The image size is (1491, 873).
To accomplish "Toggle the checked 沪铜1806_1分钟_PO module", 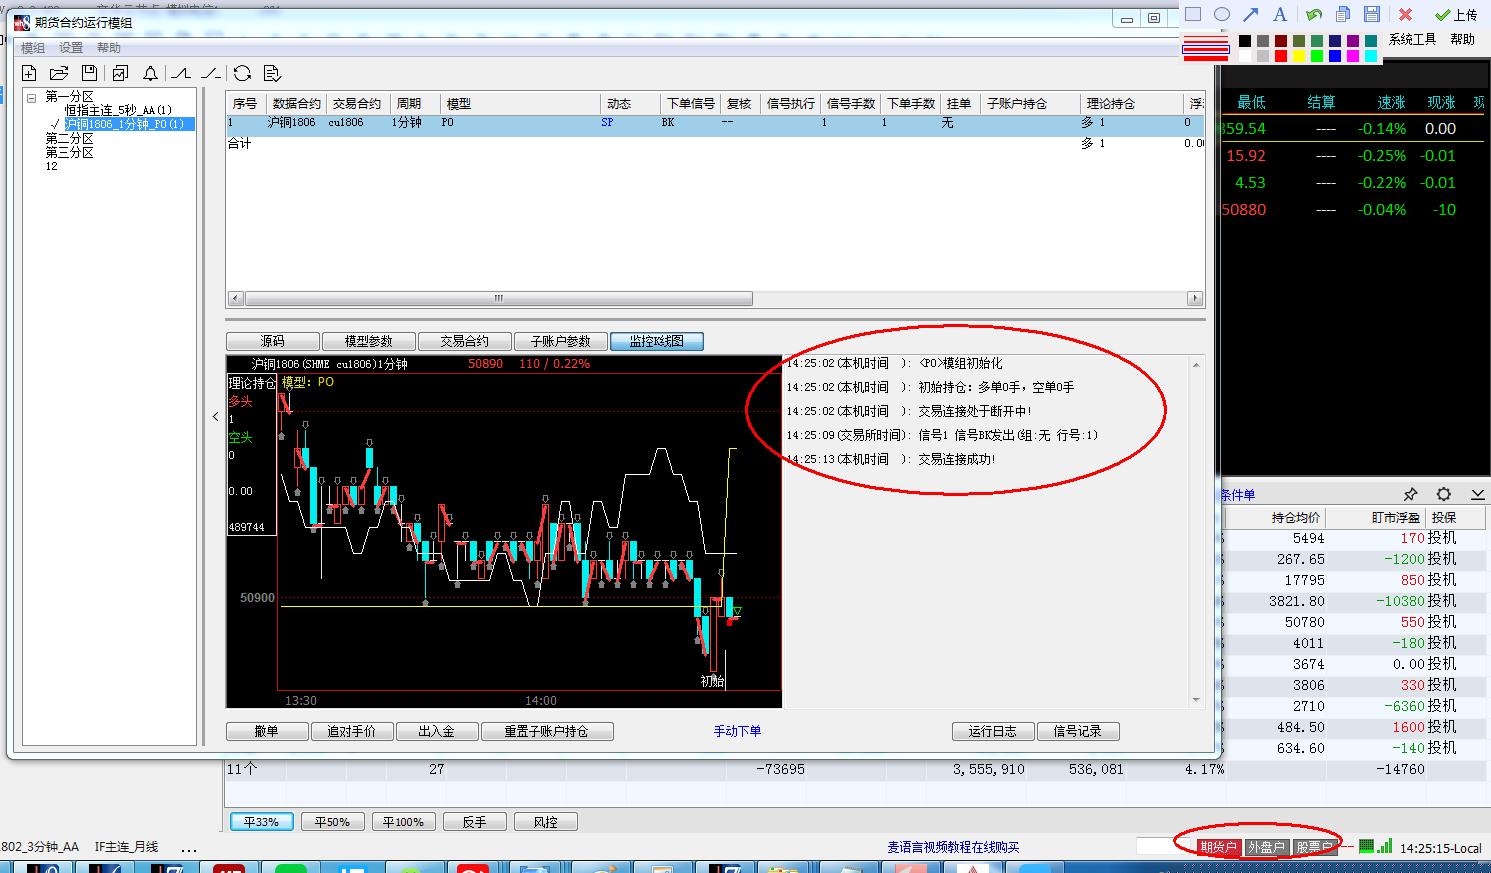I will click(57, 124).
